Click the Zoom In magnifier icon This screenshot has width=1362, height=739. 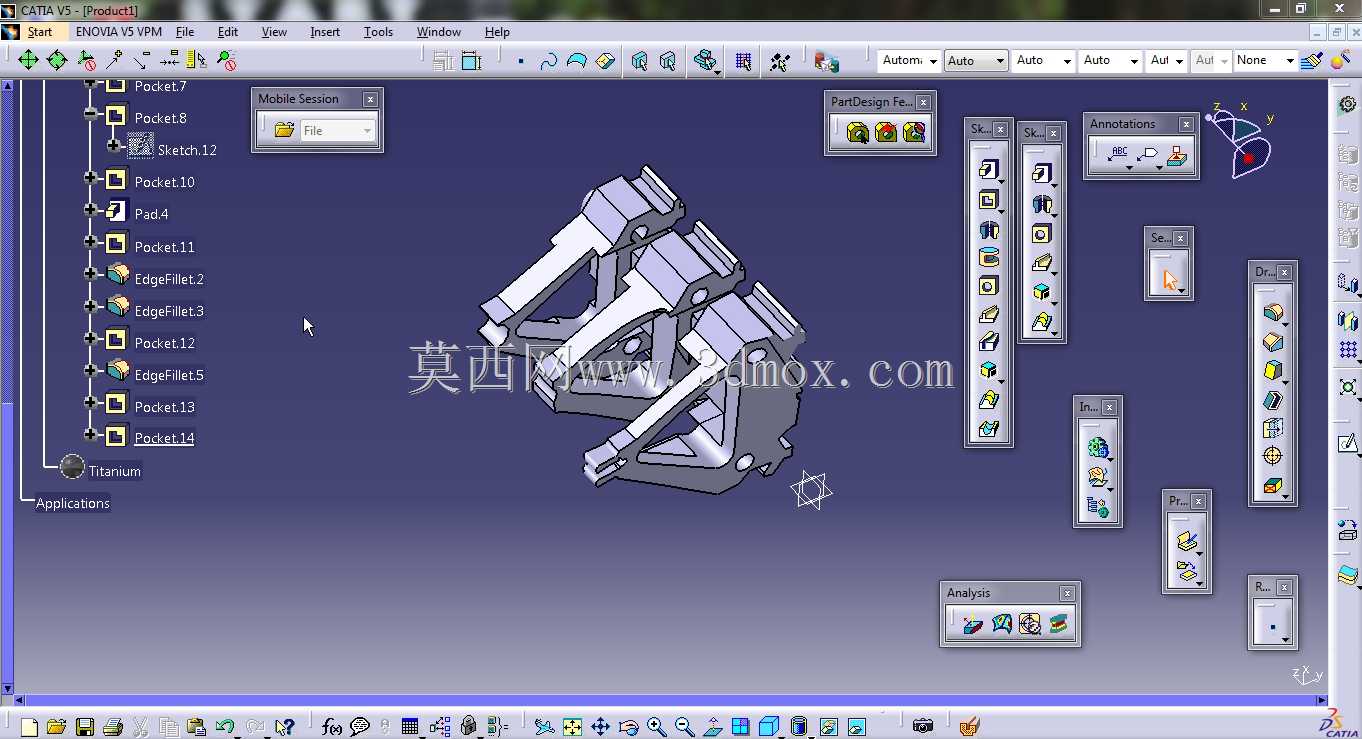pos(656,727)
